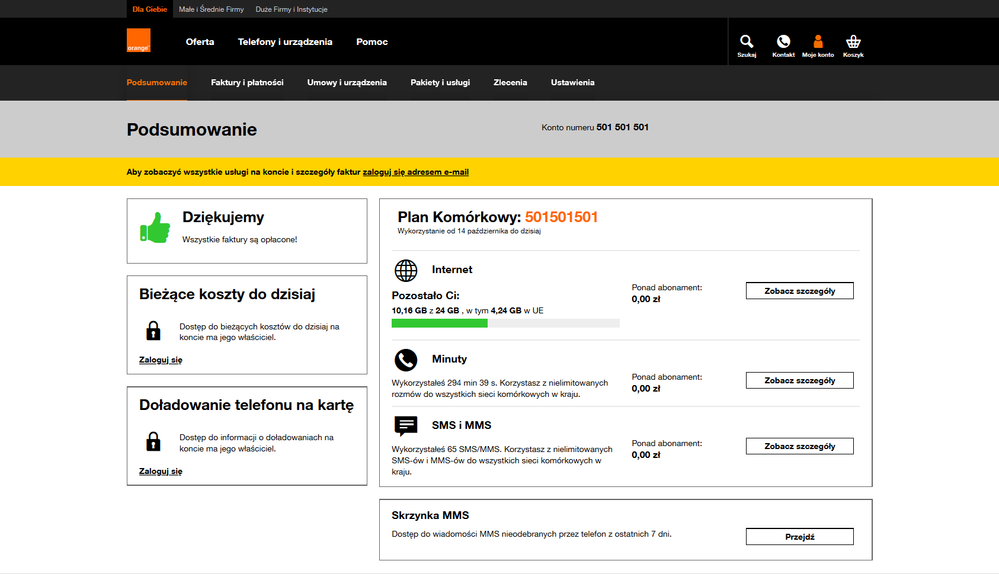The image size is (999, 574).
Task: Click the green internet data usage bar
Action: [x=439, y=323]
